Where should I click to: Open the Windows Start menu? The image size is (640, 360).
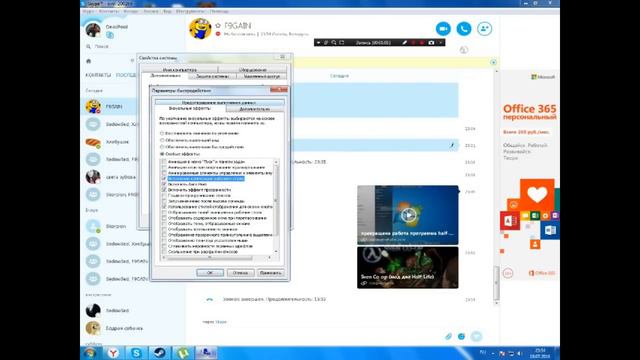[x=90, y=353]
